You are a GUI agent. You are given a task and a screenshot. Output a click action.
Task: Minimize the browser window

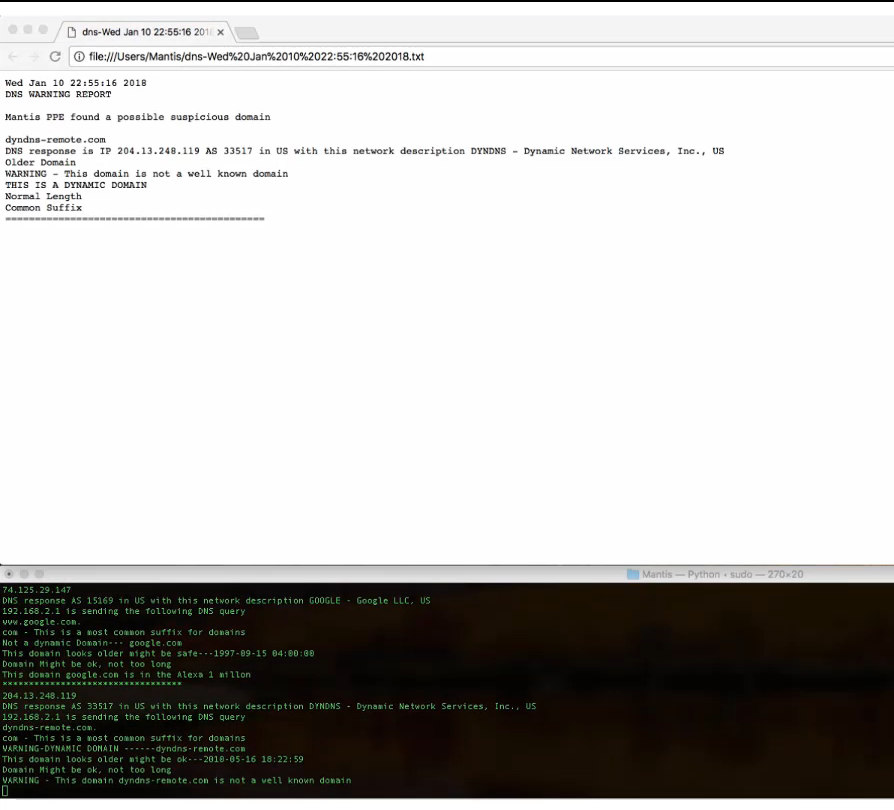pyautogui.click(x=28, y=30)
